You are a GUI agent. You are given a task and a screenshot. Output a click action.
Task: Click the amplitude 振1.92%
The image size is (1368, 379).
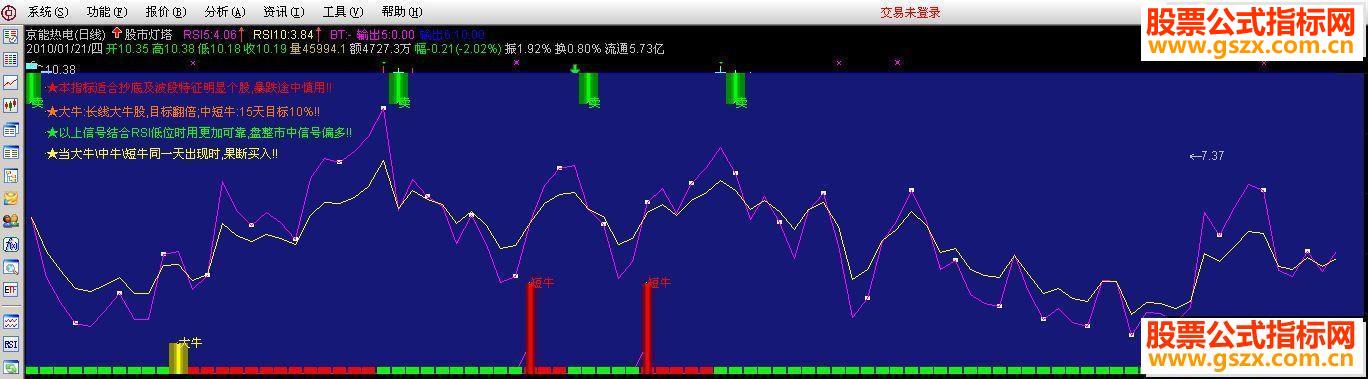click(529, 48)
